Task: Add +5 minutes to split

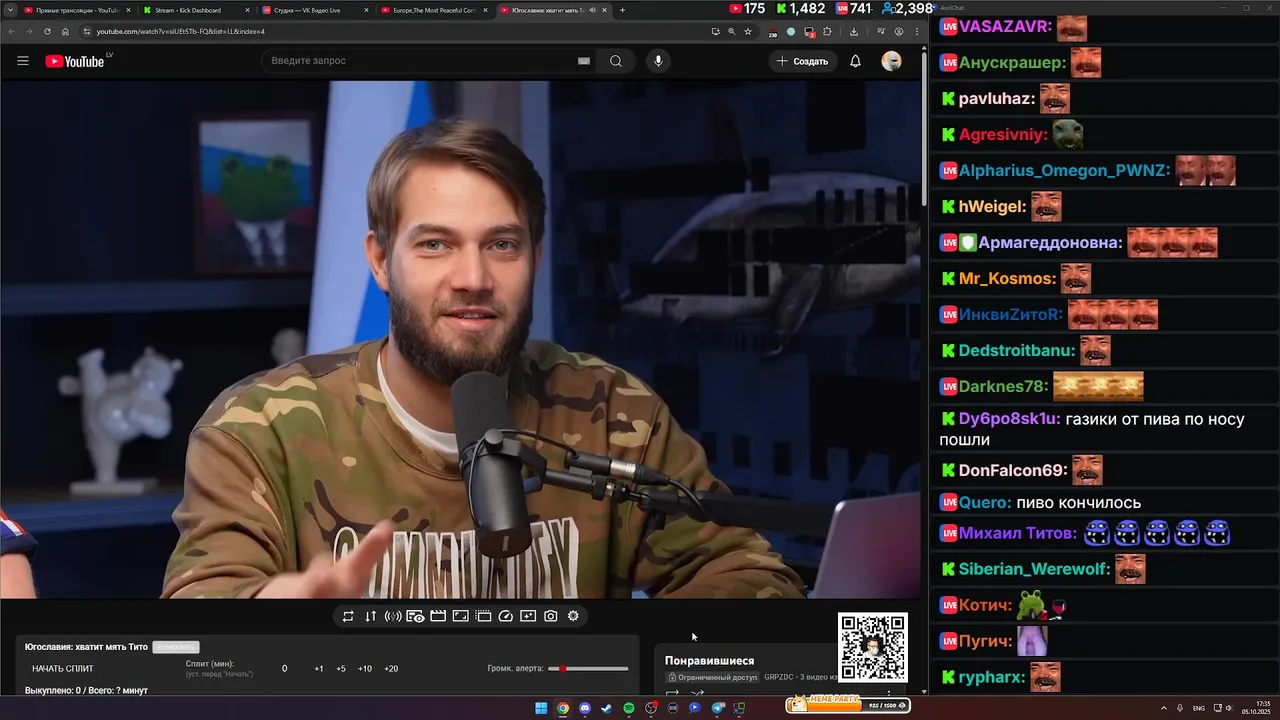Action: coord(341,668)
